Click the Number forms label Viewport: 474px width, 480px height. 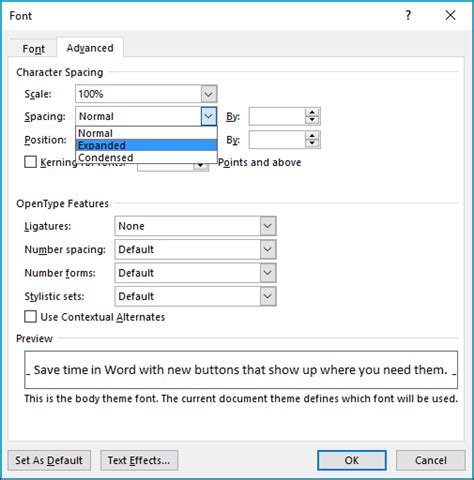click(x=60, y=273)
